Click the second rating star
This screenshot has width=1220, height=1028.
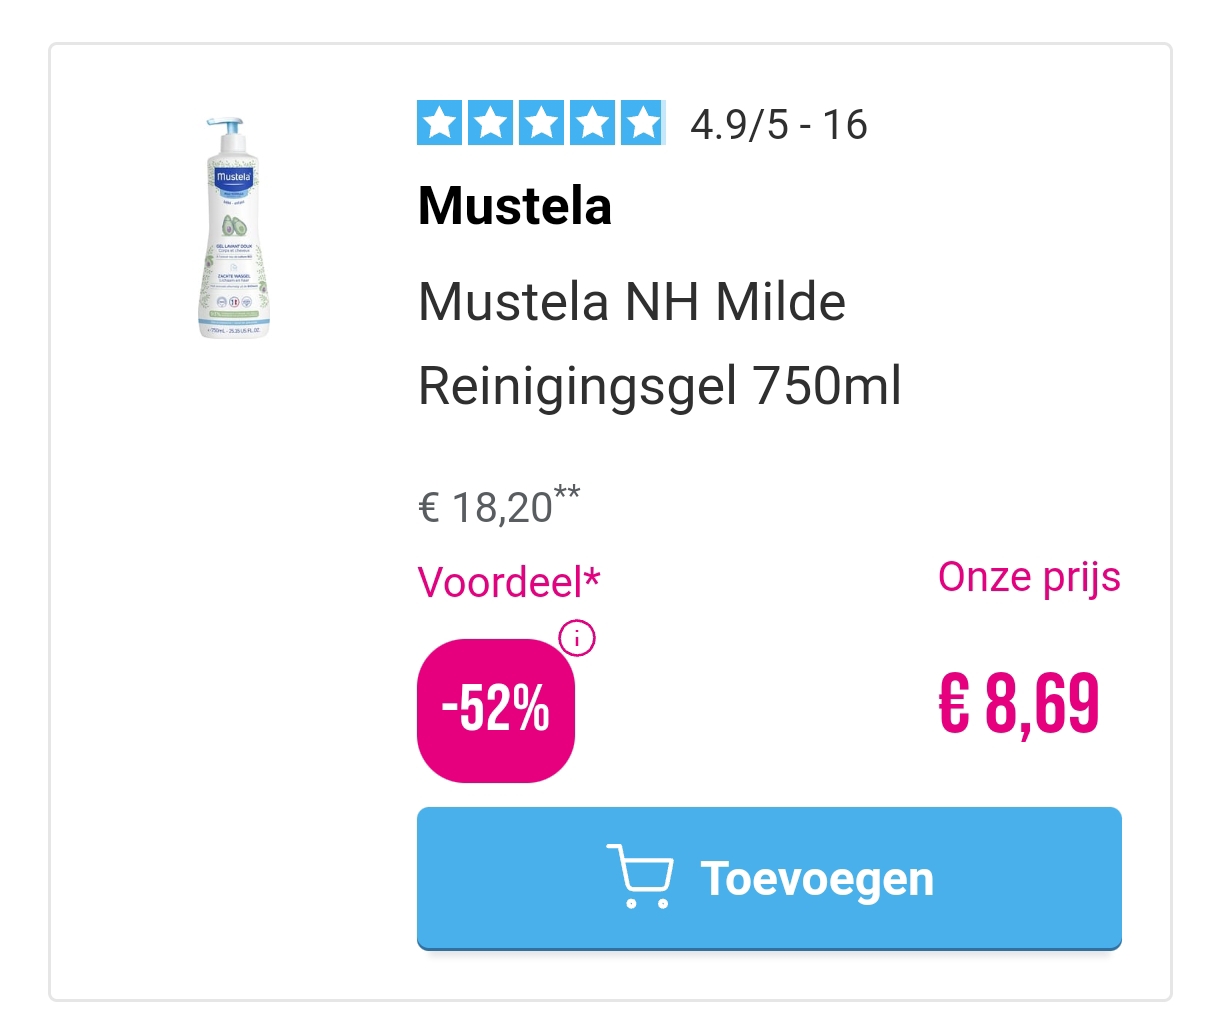(490, 124)
